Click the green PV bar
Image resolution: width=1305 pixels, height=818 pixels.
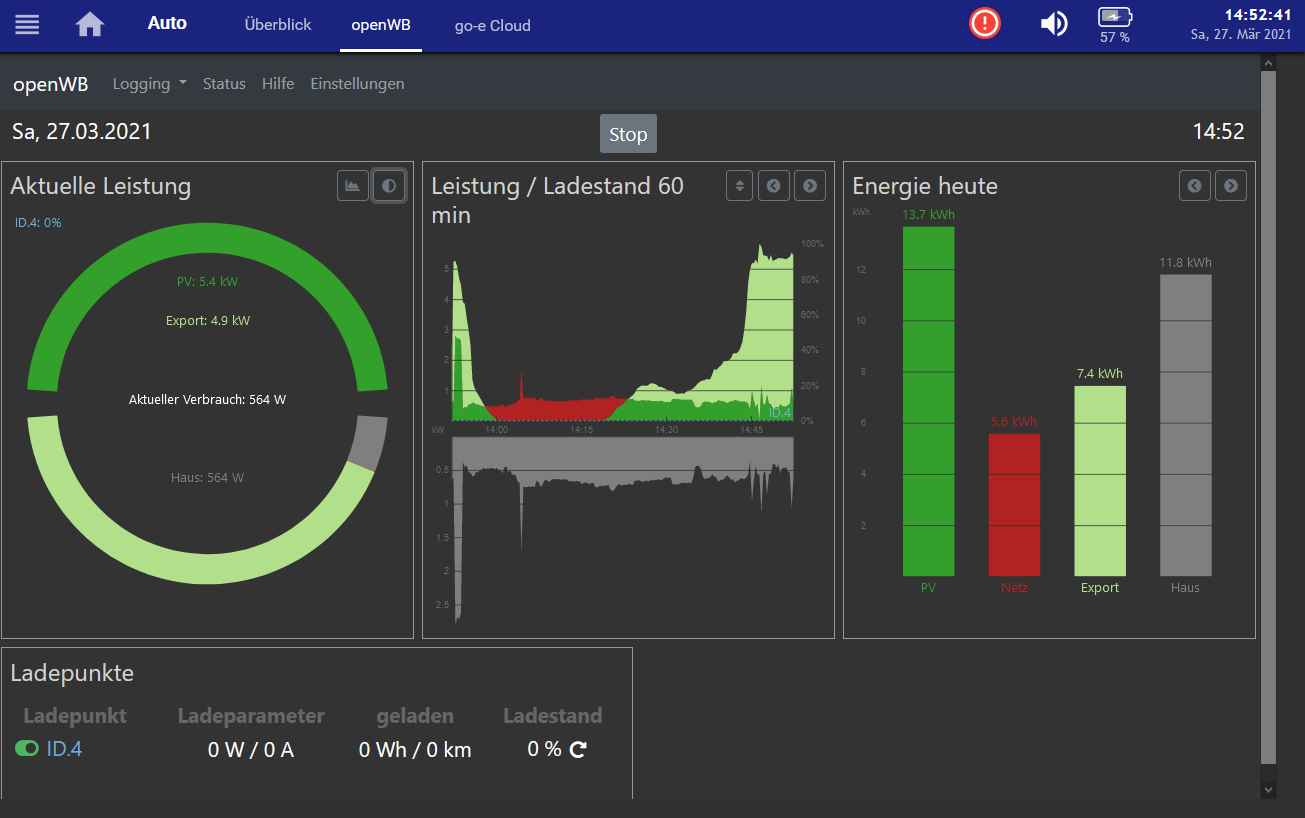(929, 401)
